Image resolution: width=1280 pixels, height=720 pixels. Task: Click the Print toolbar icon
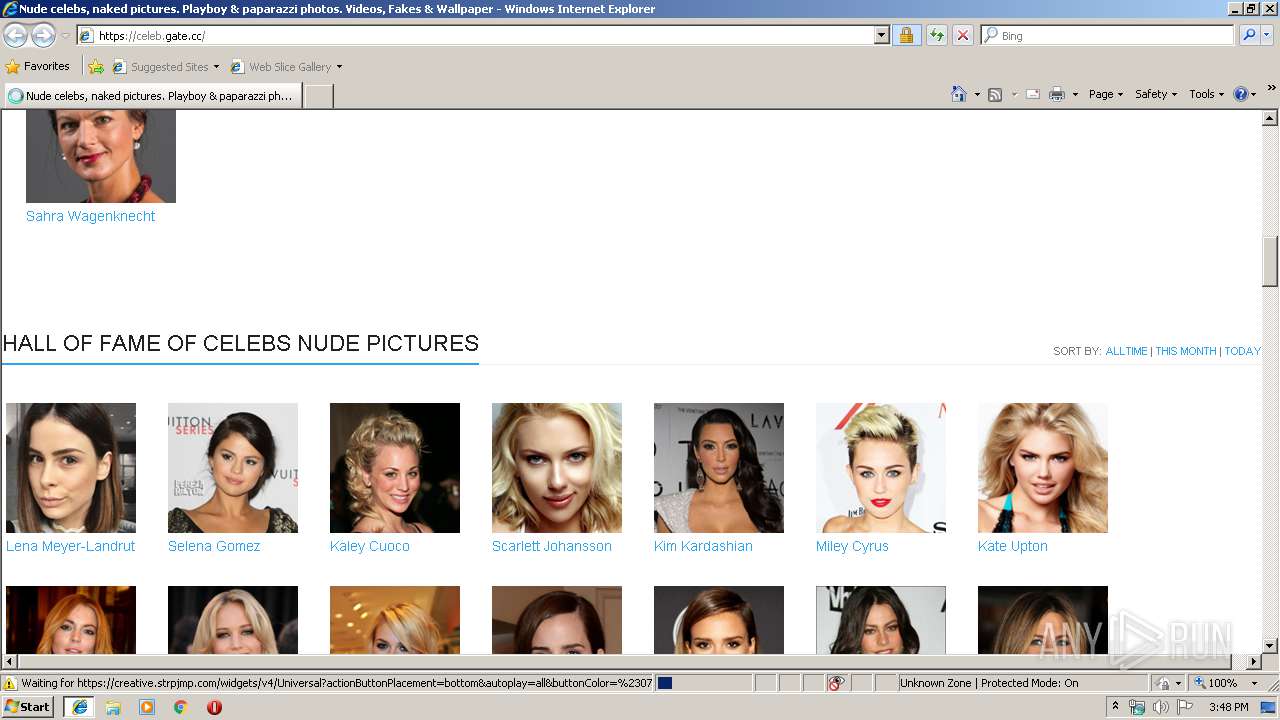coord(1057,94)
